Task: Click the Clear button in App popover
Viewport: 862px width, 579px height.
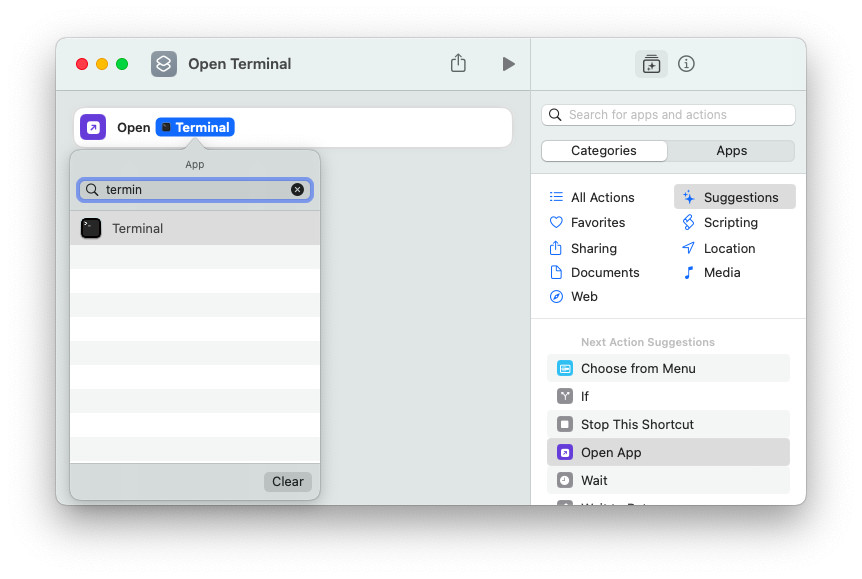Action: (288, 482)
